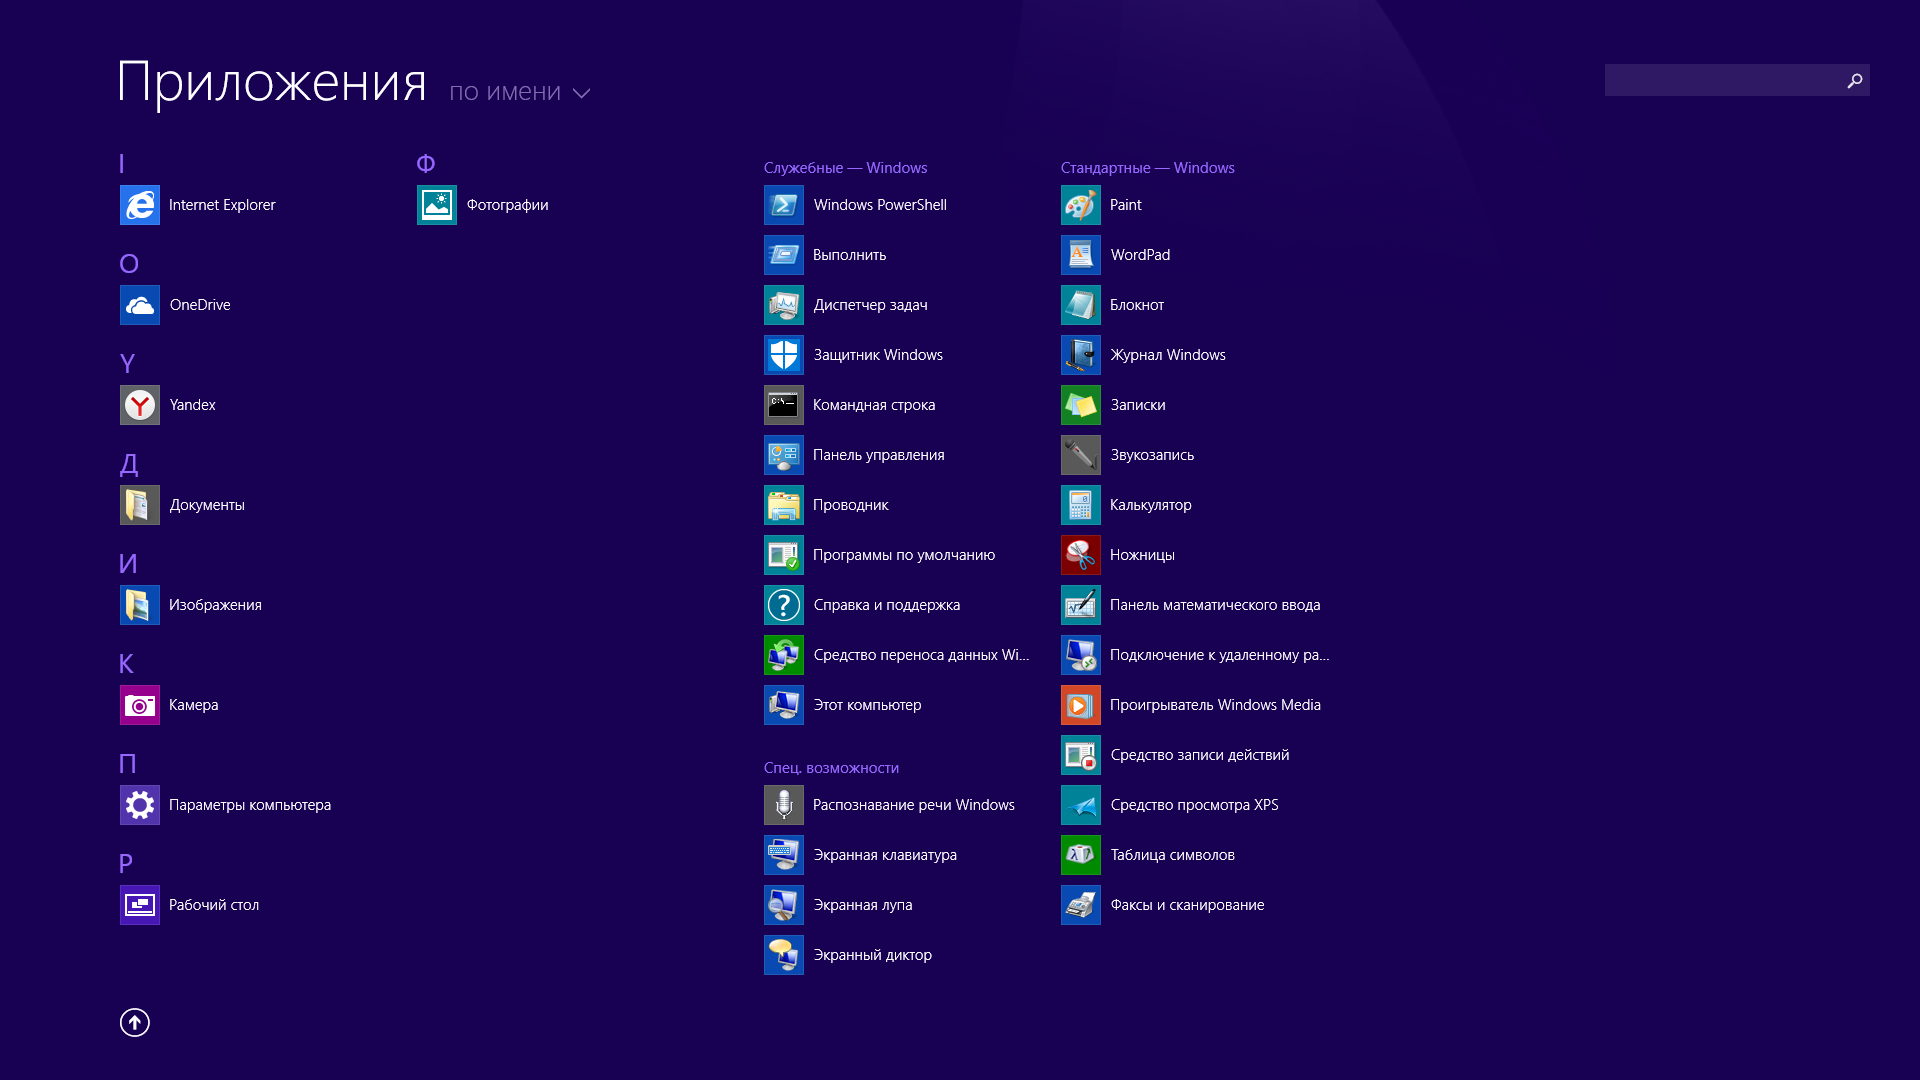
Task: Launch the Yandex browser icon
Action: [140, 405]
